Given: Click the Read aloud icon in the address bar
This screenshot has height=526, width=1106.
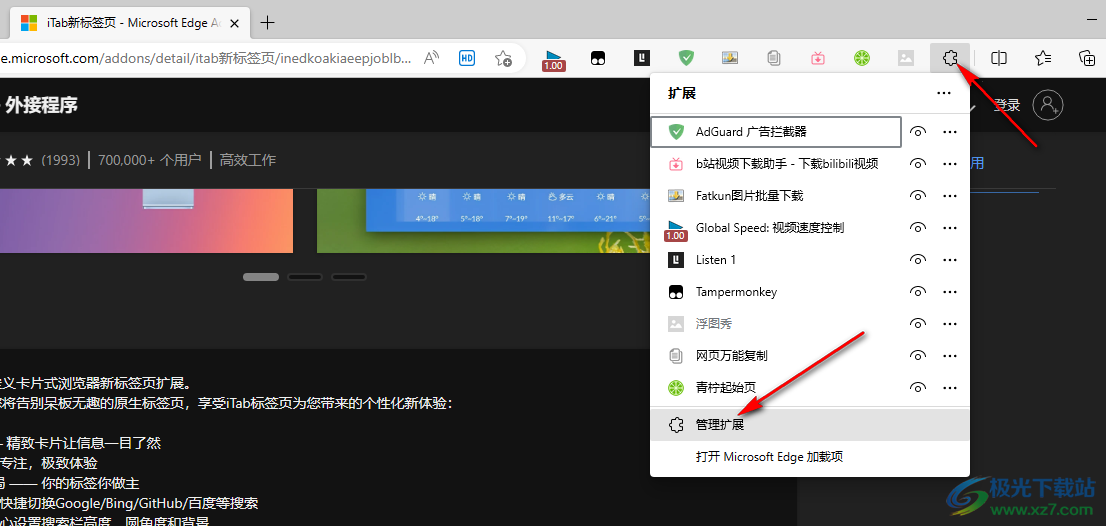Looking at the screenshot, I should tap(432, 58).
